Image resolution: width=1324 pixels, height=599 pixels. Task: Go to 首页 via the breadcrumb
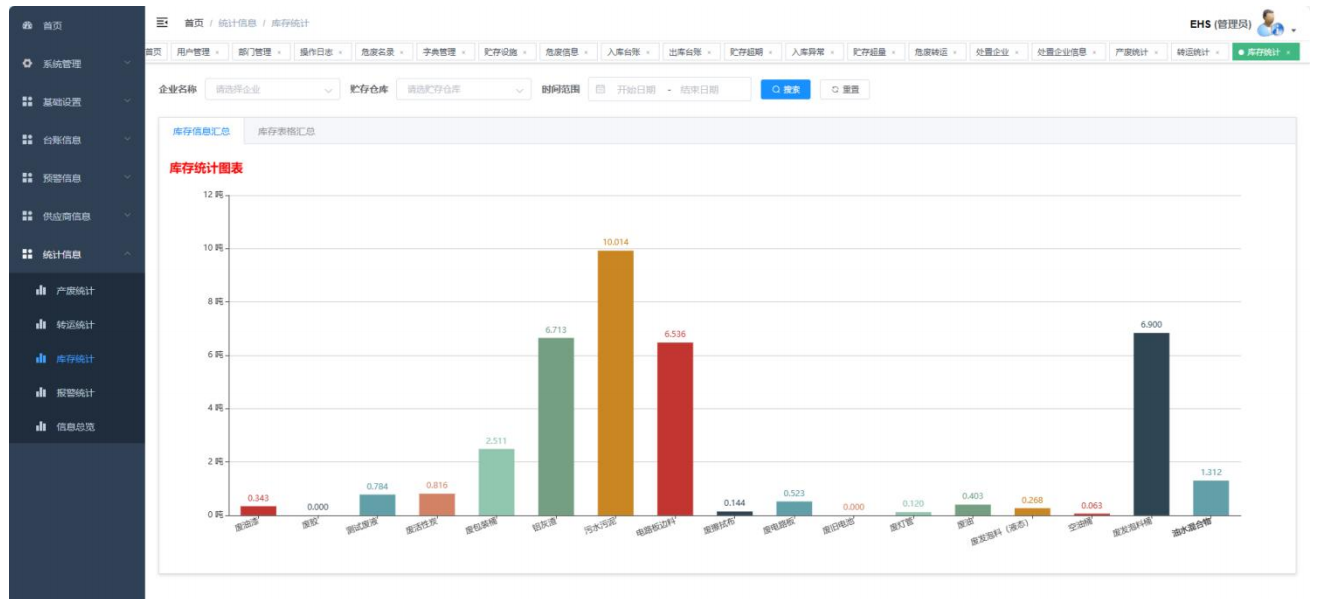(194, 23)
